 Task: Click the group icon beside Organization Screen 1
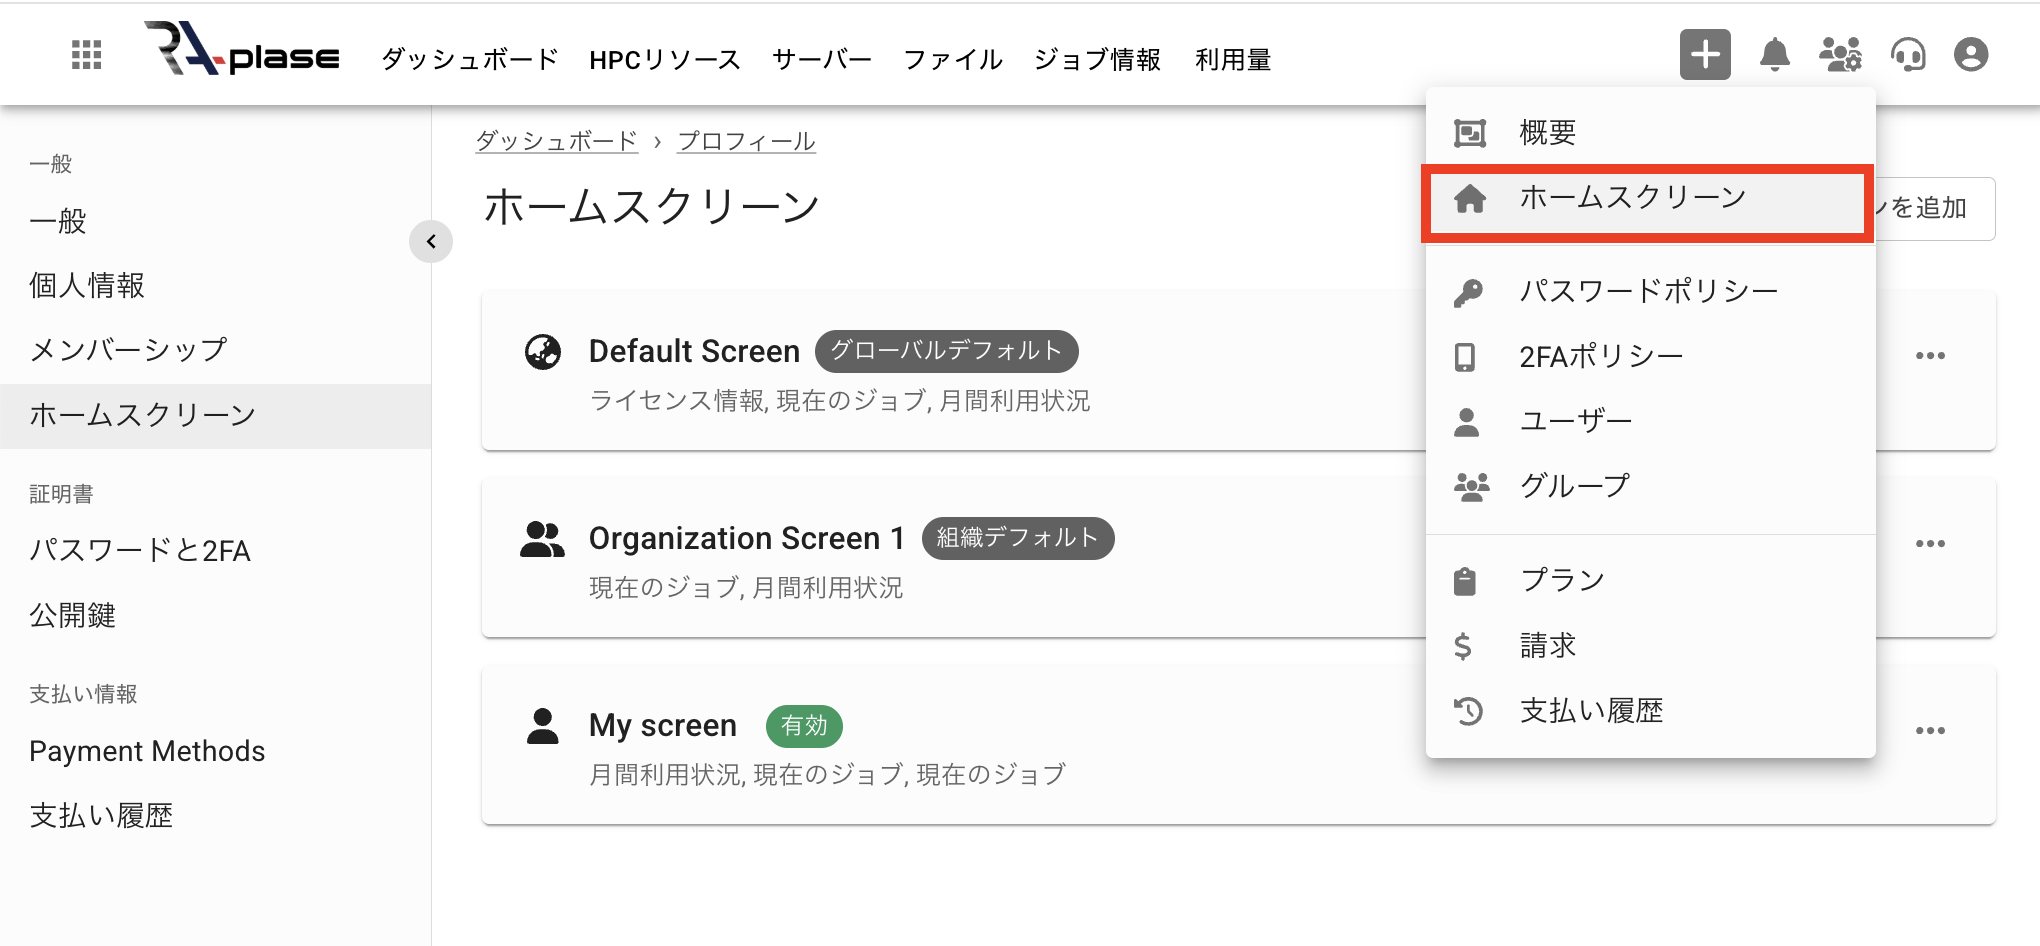[x=542, y=538]
